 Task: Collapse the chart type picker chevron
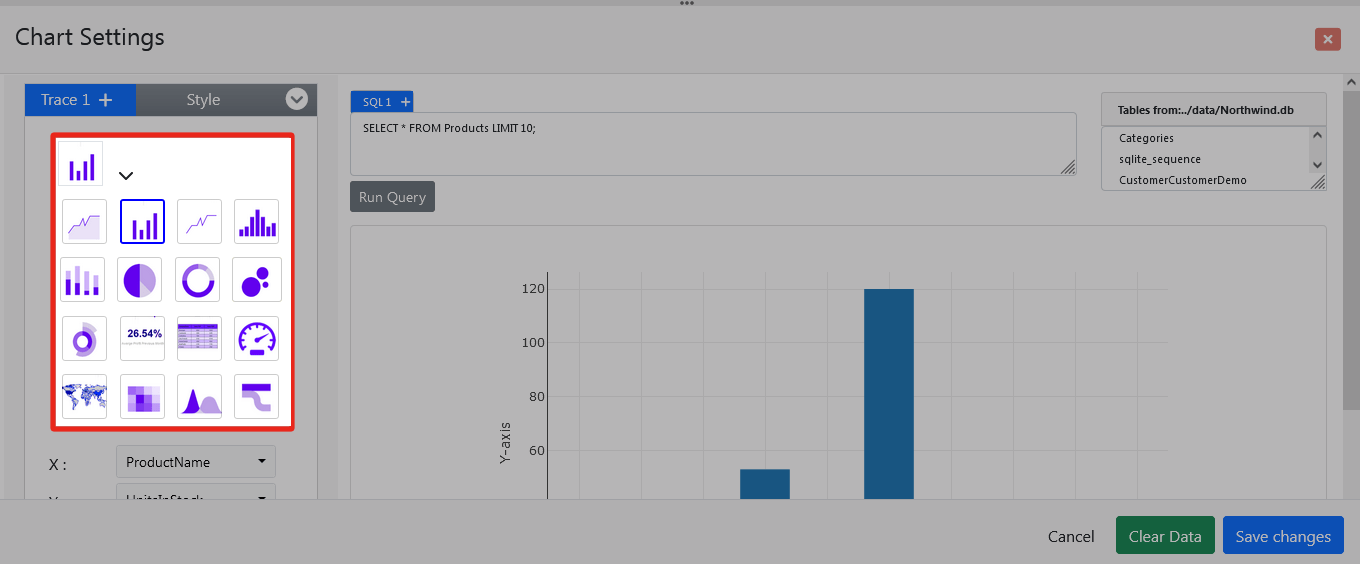click(126, 175)
